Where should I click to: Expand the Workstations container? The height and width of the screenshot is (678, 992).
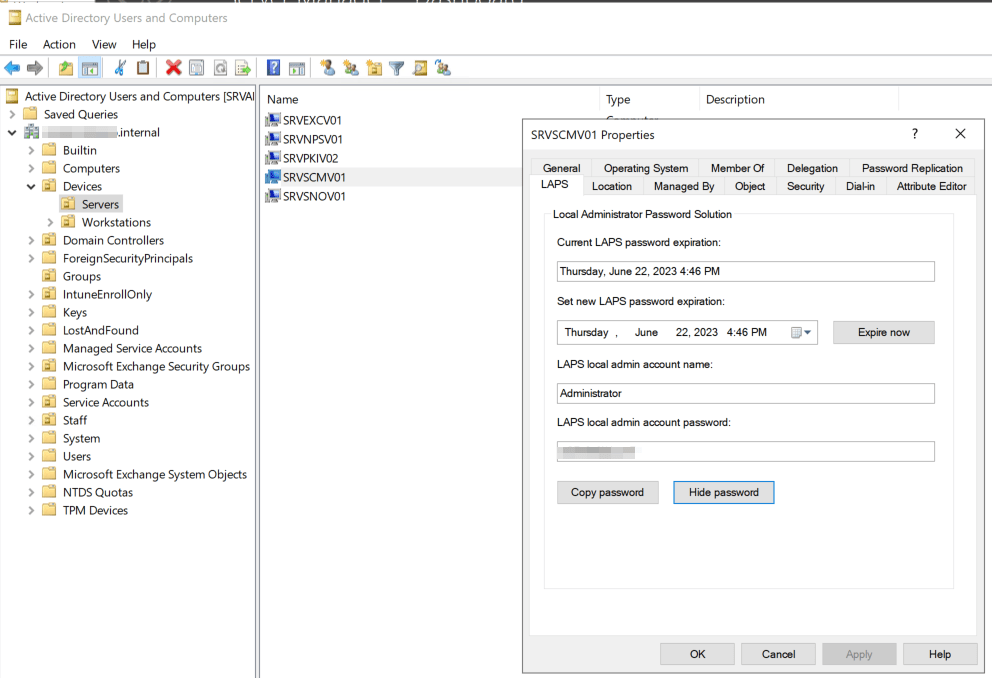click(48, 222)
